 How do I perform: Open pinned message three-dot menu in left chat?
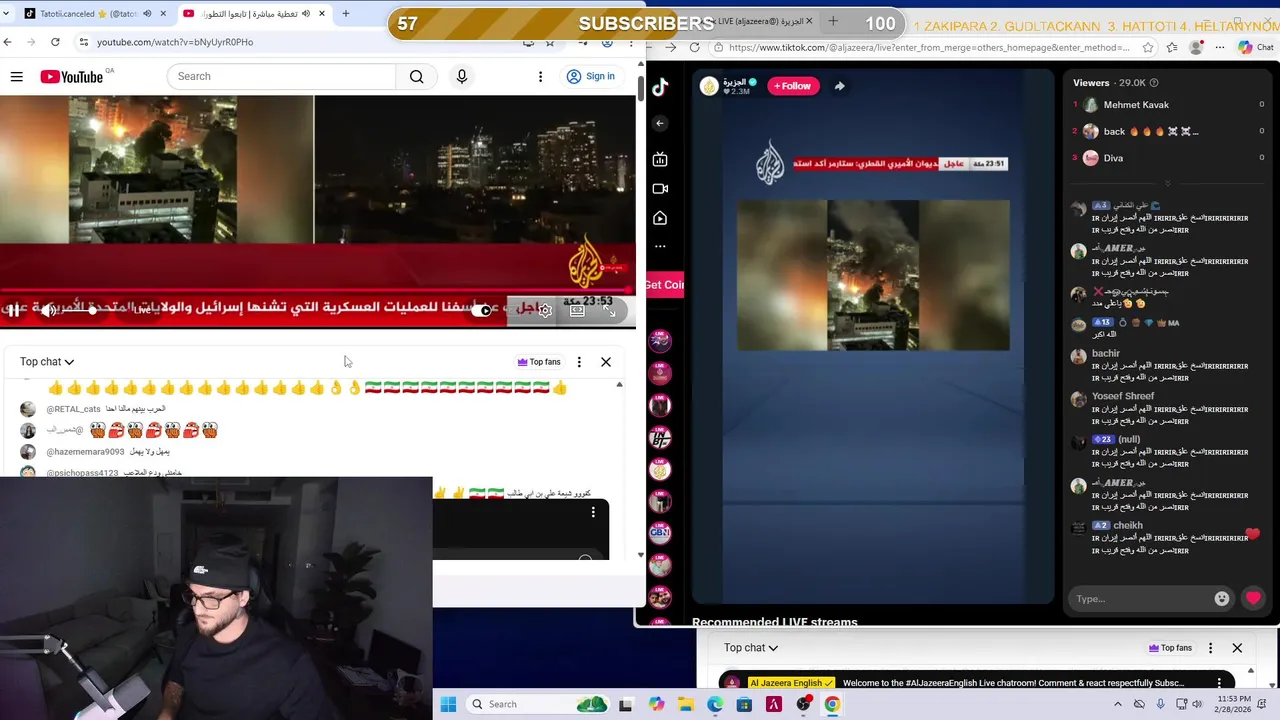point(593,512)
